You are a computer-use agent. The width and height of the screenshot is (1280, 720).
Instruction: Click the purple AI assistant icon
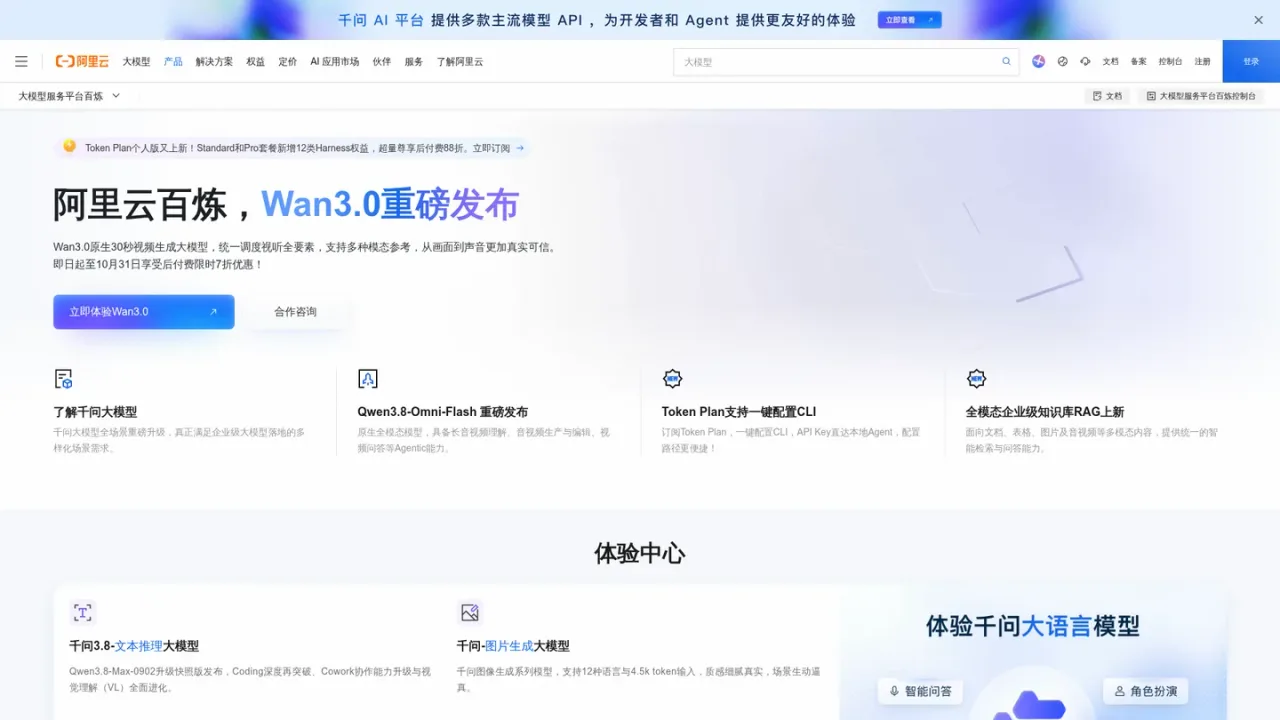1038,61
